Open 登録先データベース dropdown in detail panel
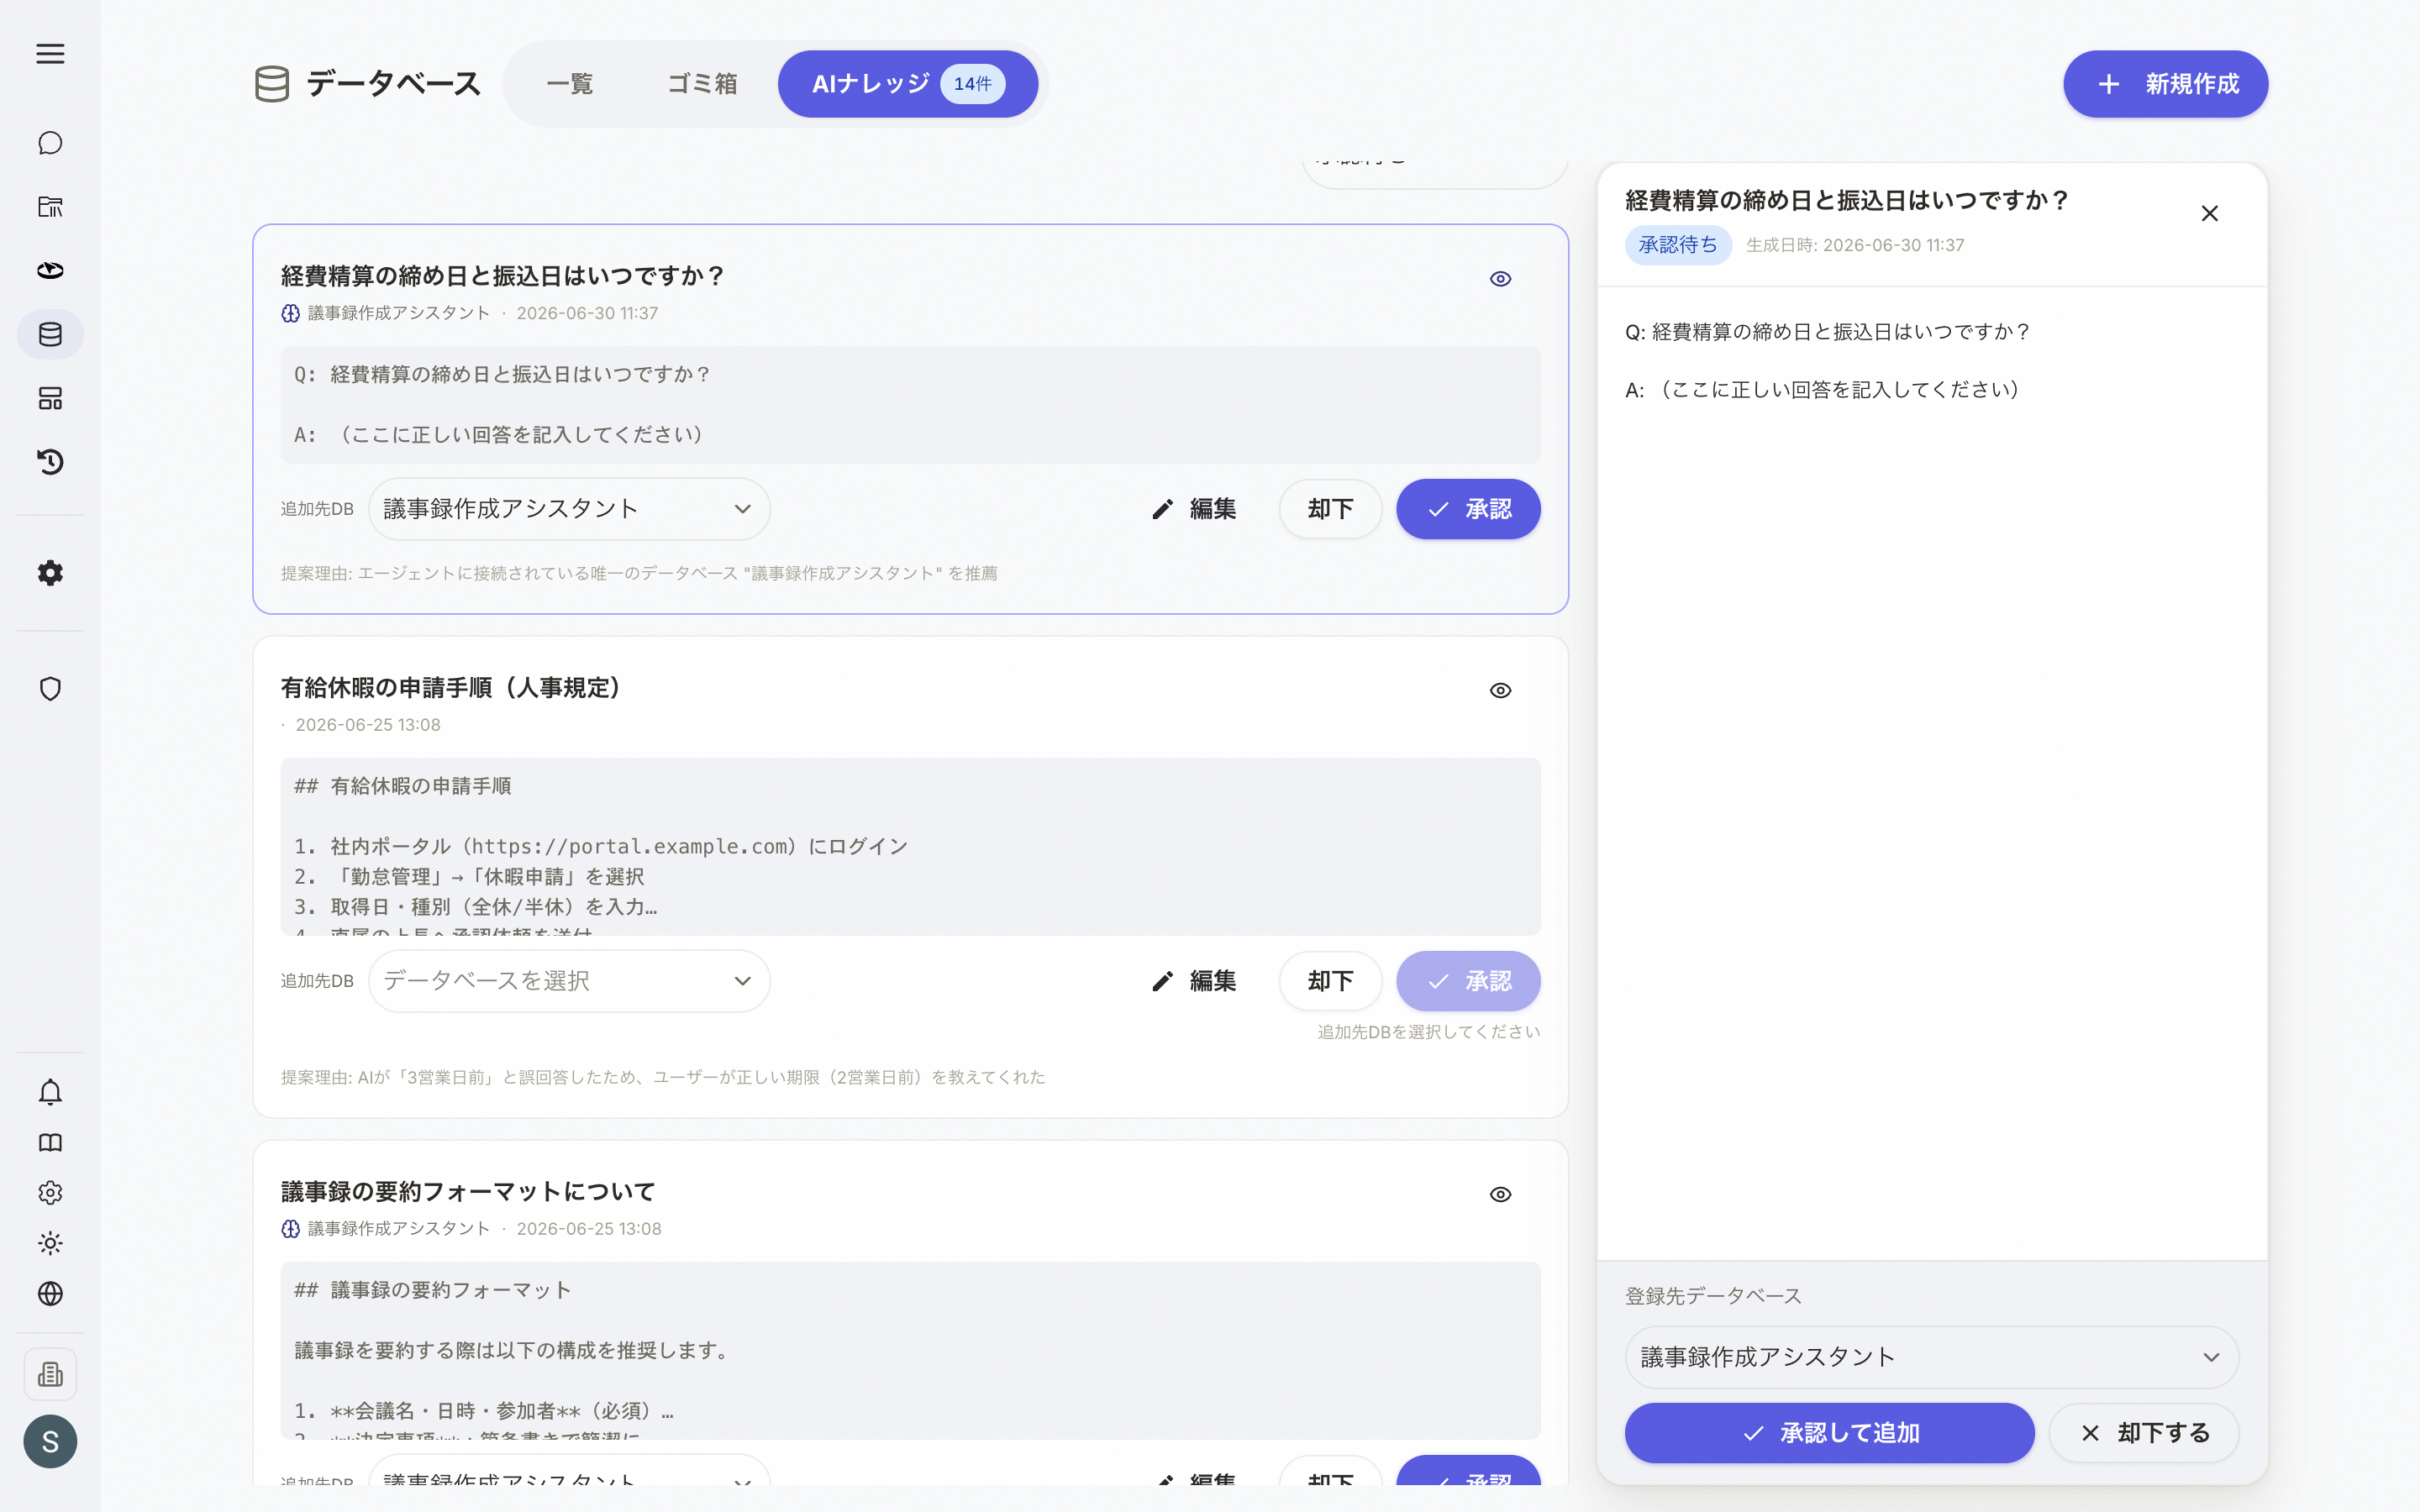This screenshot has height=1512, width=2420. pyautogui.click(x=1931, y=1357)
